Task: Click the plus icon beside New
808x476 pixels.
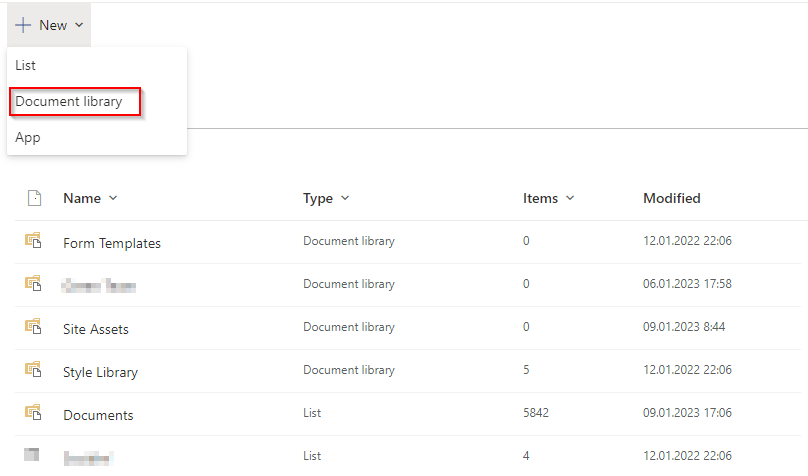Action: coord(23,25)
